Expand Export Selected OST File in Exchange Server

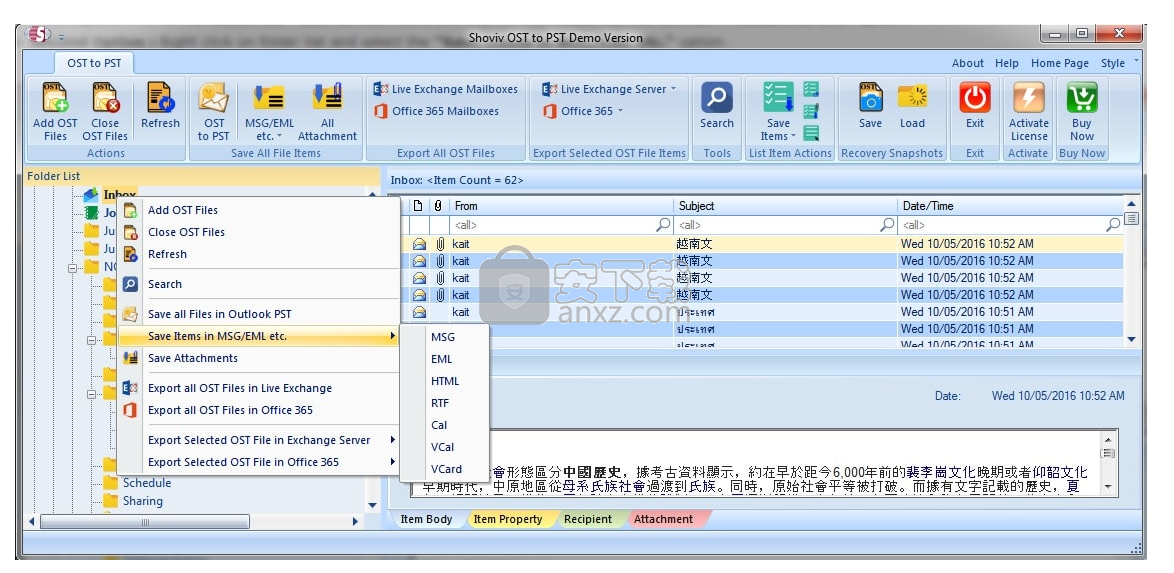coord(259,440)
